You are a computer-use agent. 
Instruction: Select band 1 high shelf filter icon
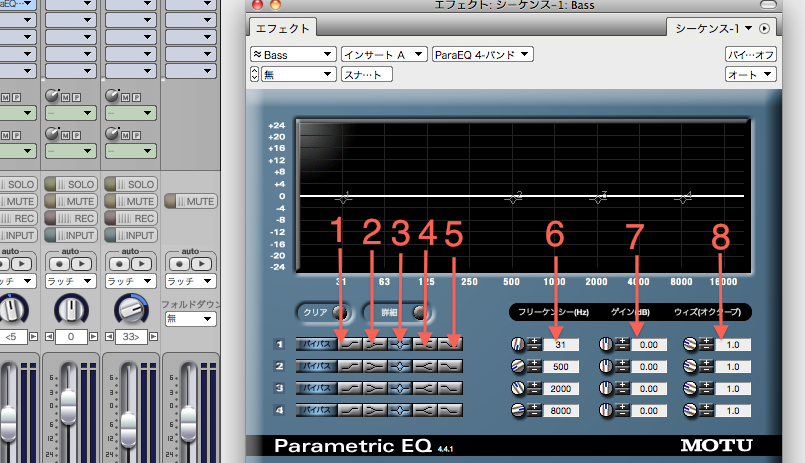[x=425, y=344]
